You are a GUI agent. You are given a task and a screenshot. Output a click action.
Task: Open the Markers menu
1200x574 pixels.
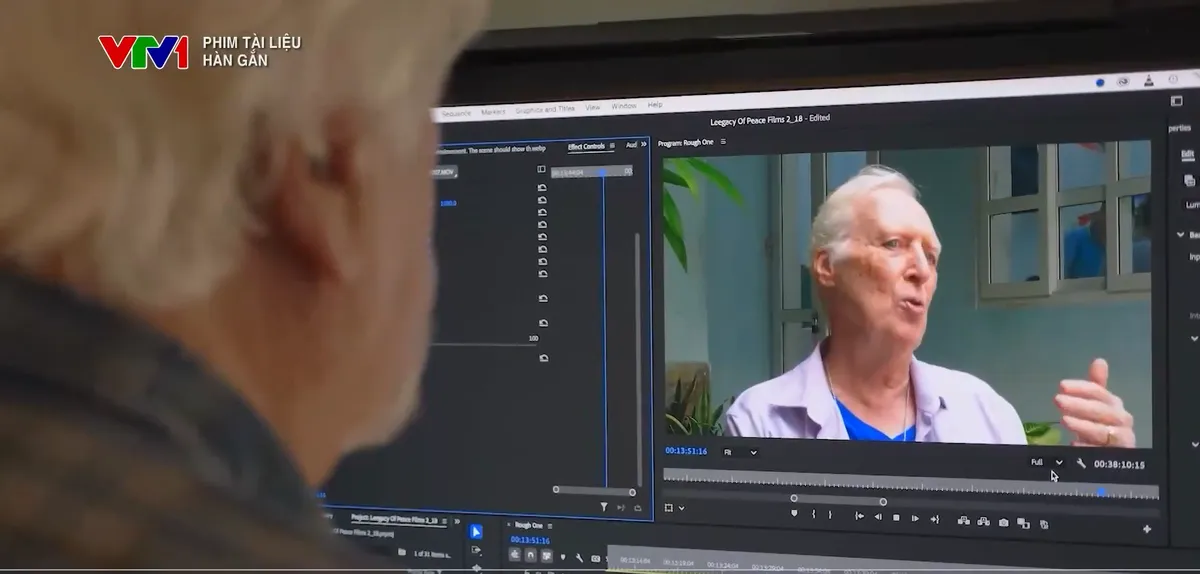[x=493, y=112]
